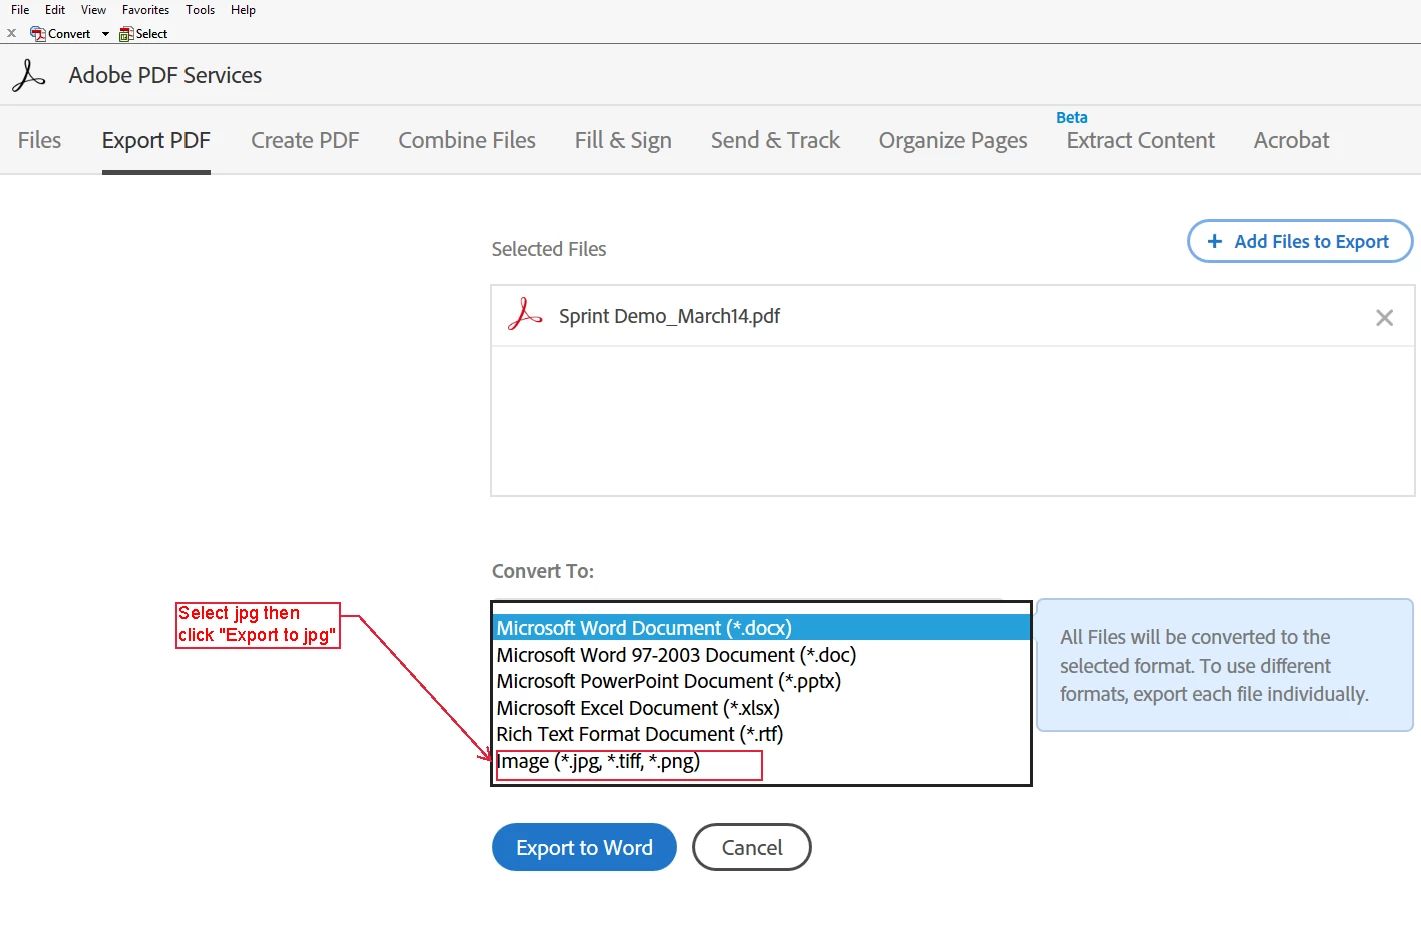Remove Sprint Demo_March14.pdf with its X icon
Screen dimensions: 1421x929
(1384, 317)
